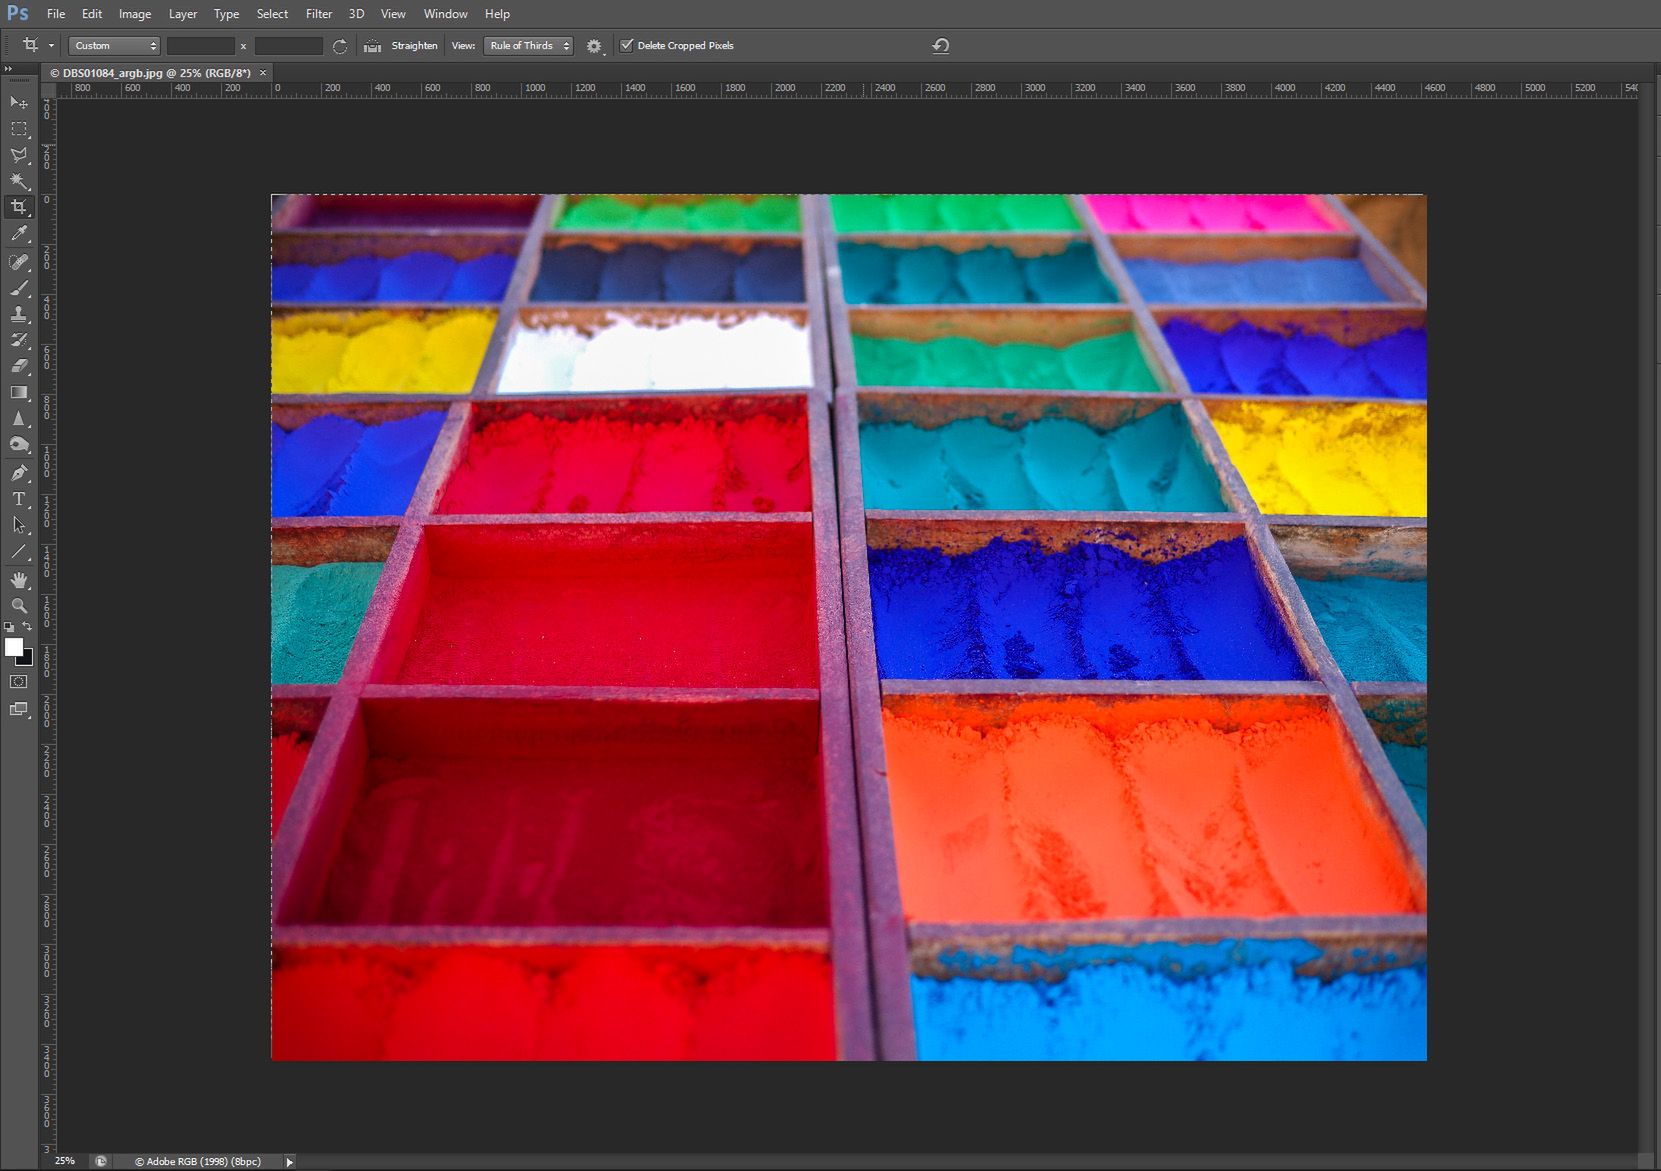The height and width of the screenshot is (1171, 1661).
Task: Expand crop settings gear options
Action: coord(595,46)
